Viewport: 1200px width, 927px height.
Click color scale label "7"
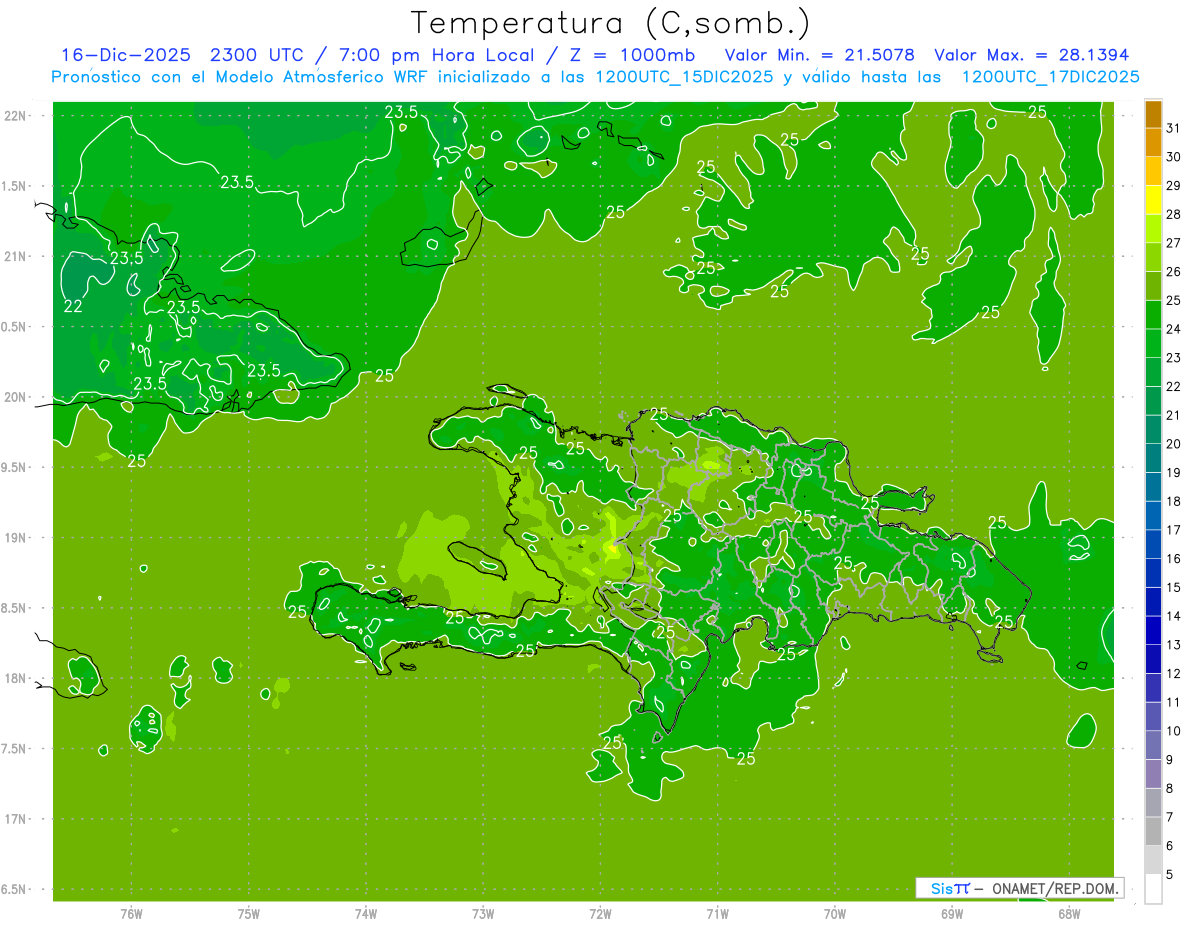point(1170,817)
